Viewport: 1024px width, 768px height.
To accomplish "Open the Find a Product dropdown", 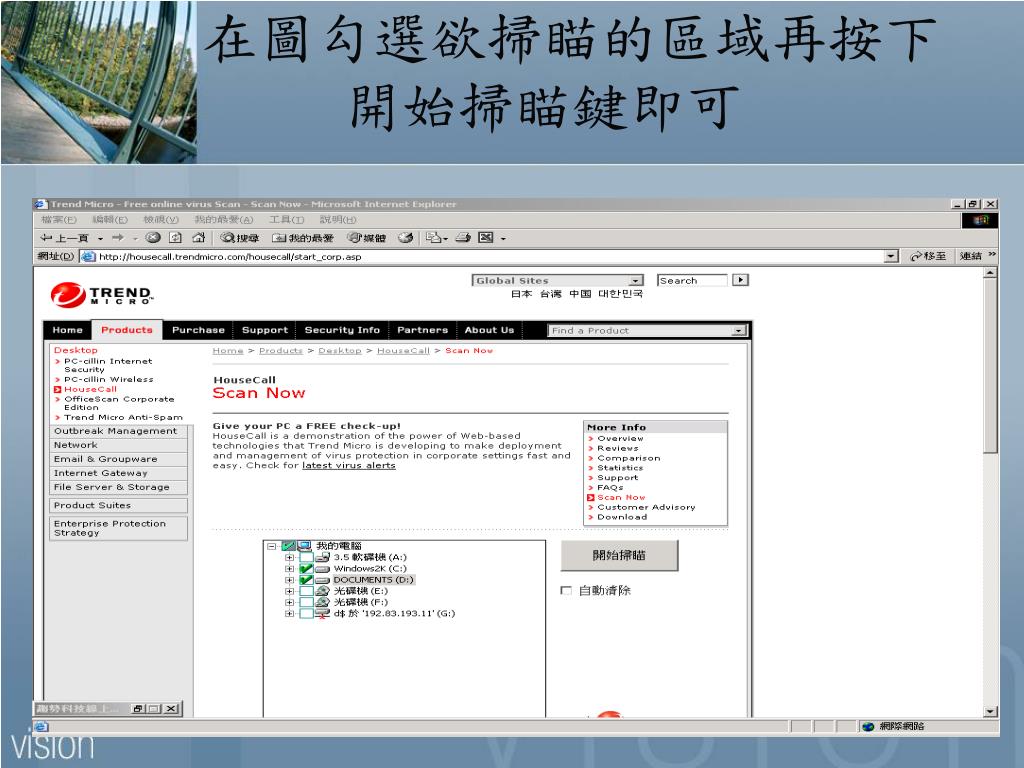I will tap(647, 330).
